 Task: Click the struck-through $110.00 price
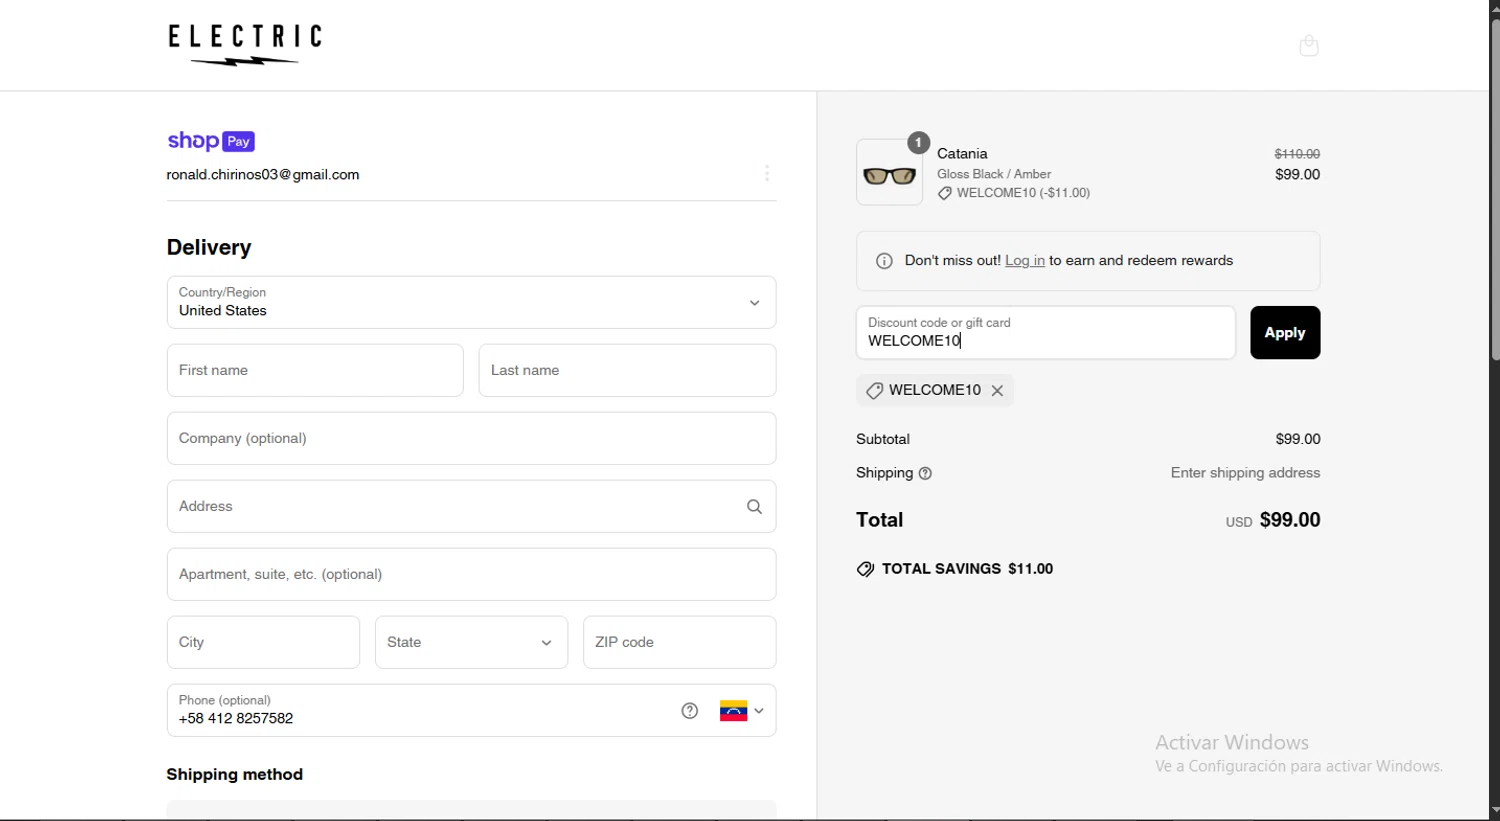click(1297, 154)
